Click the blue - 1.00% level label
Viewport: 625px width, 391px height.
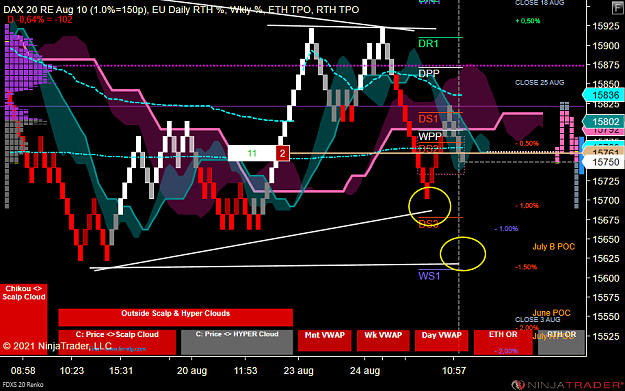pos(506,229)
